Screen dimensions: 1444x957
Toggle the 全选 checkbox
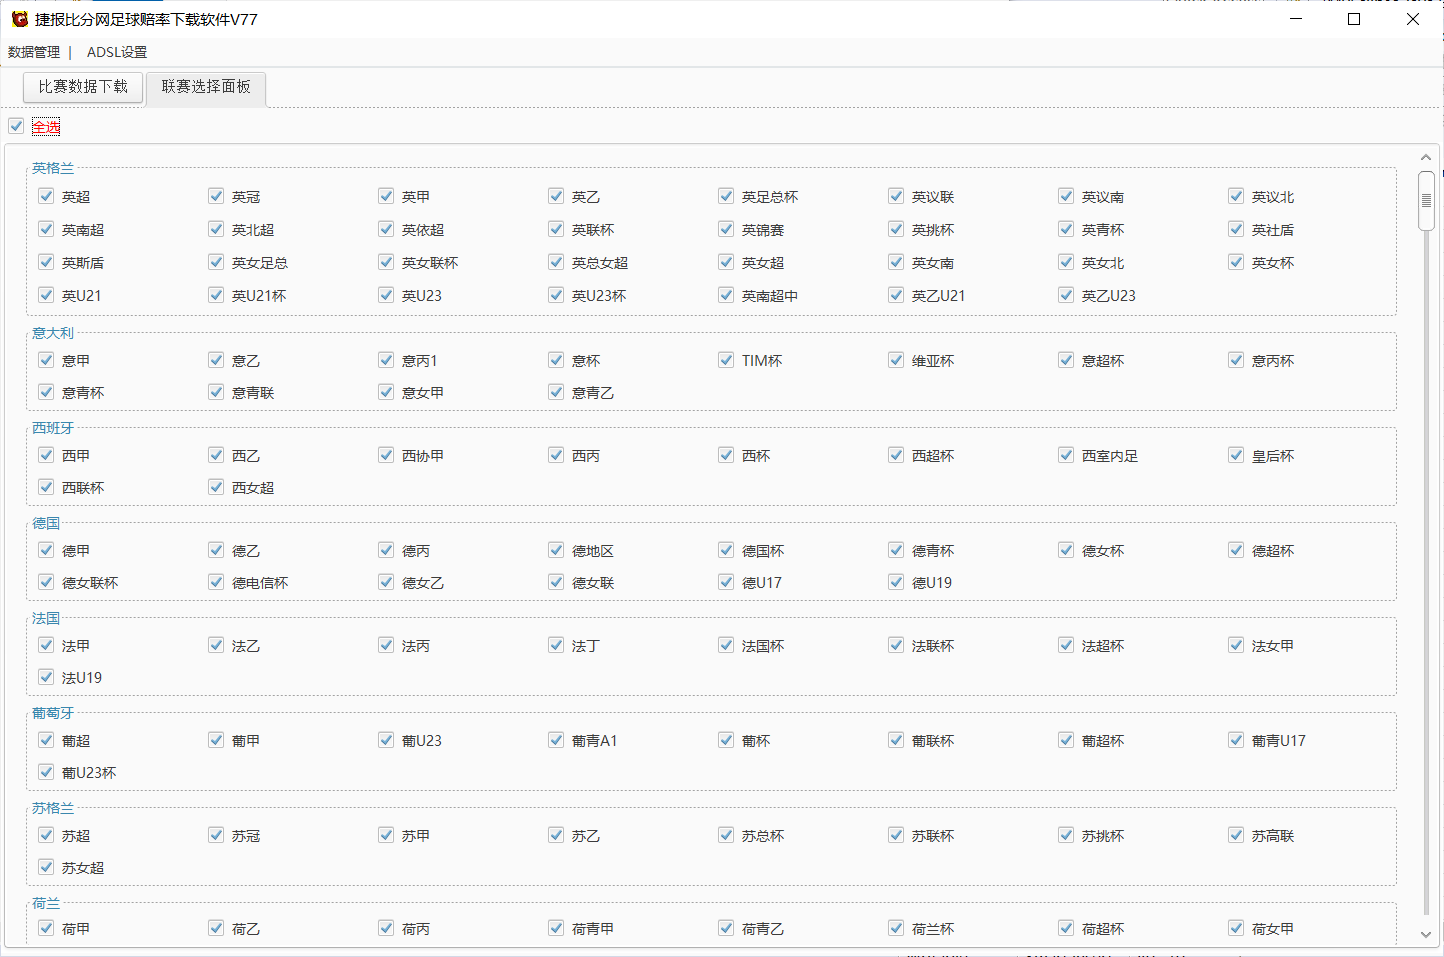(x=16, y=126)
